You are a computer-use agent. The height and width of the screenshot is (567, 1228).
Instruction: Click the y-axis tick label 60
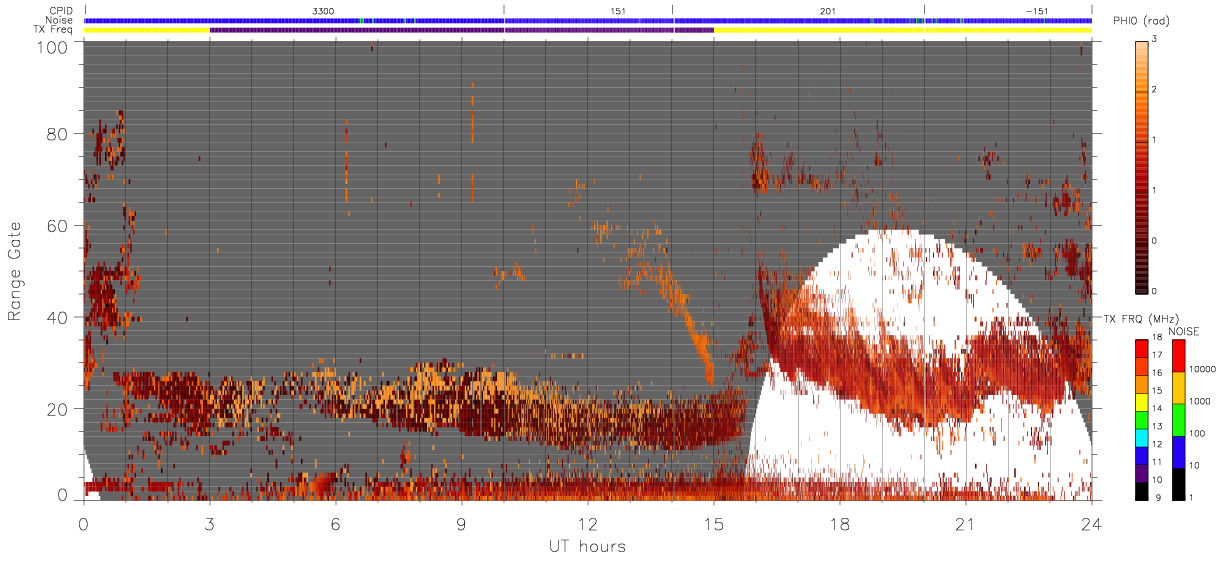pos(57,226)
